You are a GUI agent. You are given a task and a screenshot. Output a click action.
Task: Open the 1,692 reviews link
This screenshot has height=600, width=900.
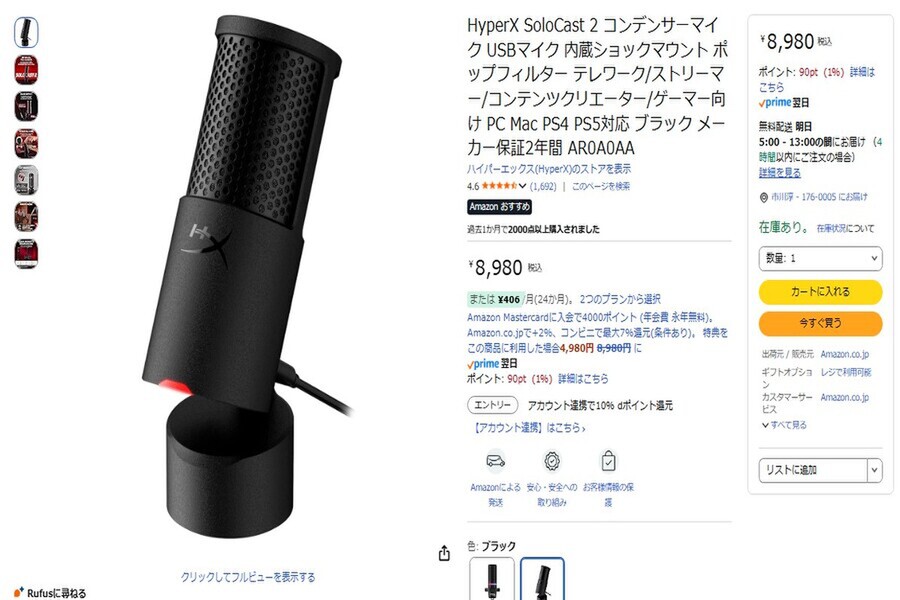[543, 186]
